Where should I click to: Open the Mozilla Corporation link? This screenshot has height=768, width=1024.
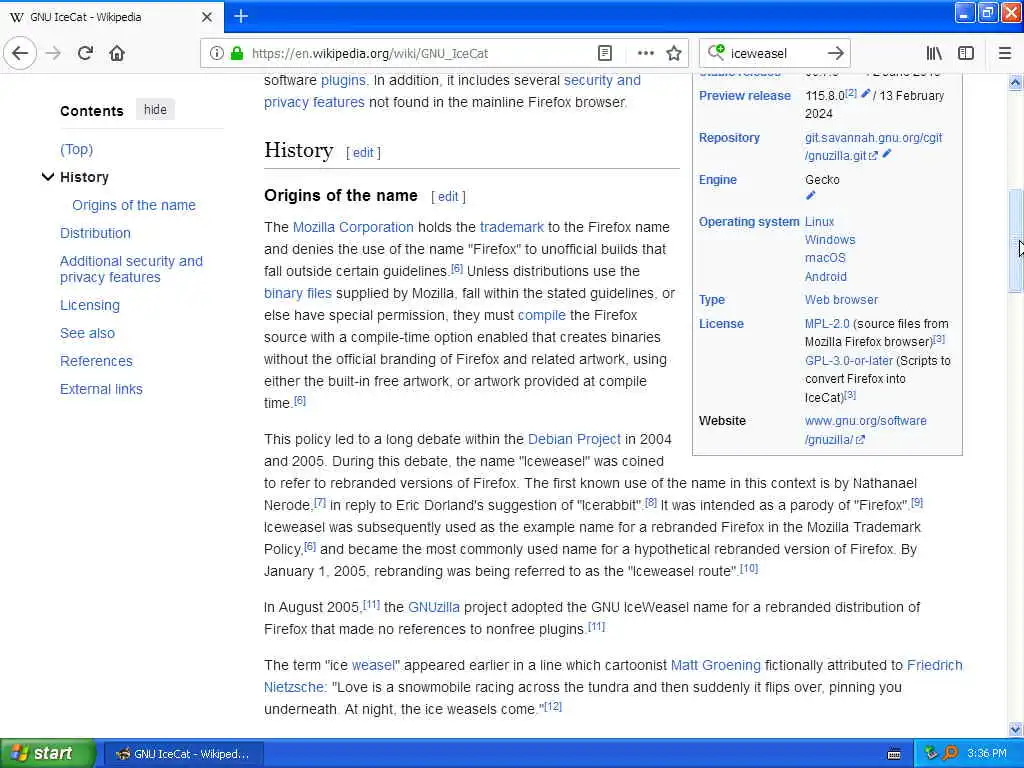tap(353, 227)
